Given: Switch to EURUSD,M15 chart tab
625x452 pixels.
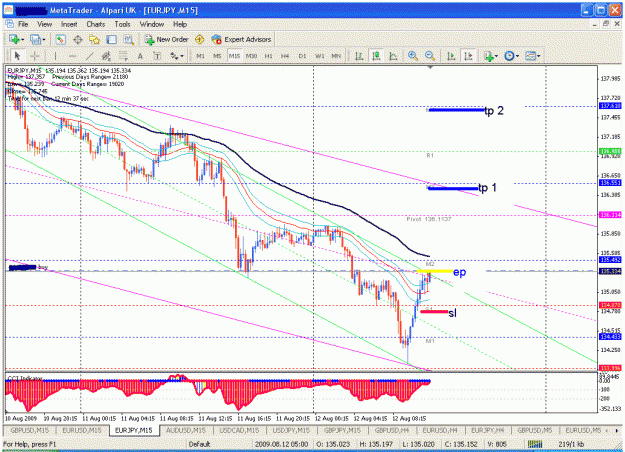Looking at the screenshot, I should (81, 430).
